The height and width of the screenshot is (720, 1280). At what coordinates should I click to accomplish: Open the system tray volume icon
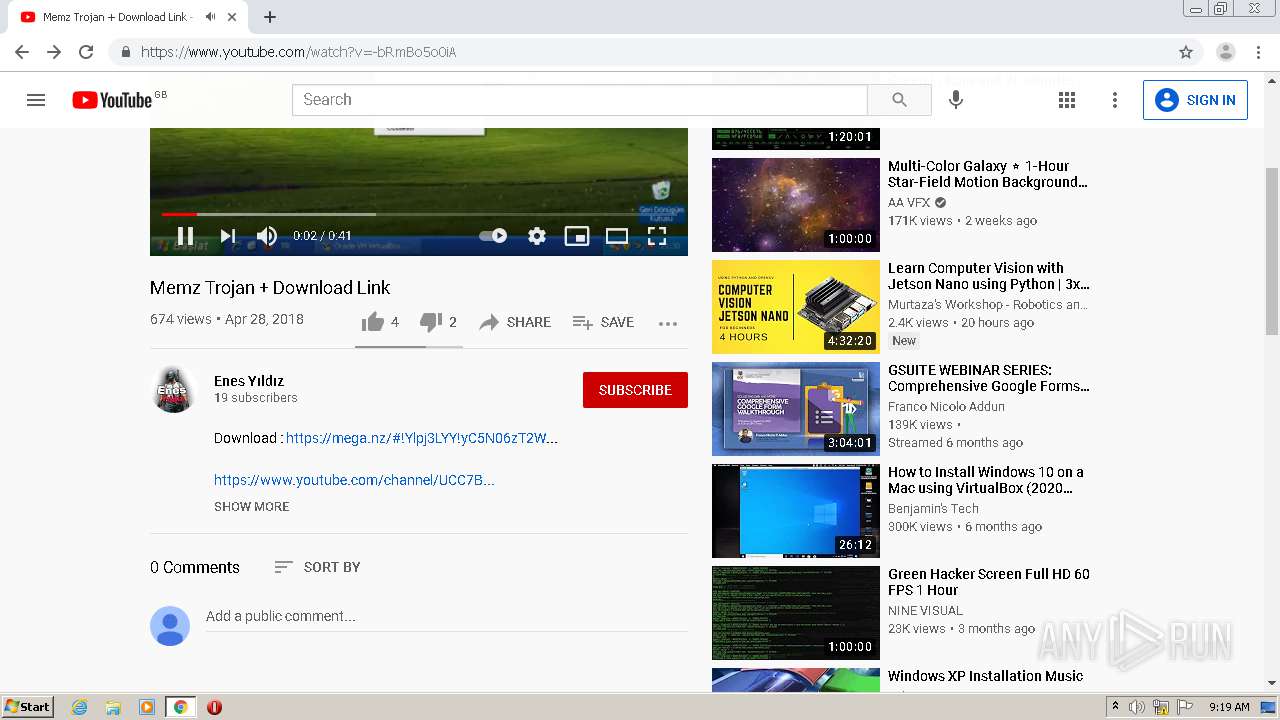pyautogui.click(x=1137, y=707)
